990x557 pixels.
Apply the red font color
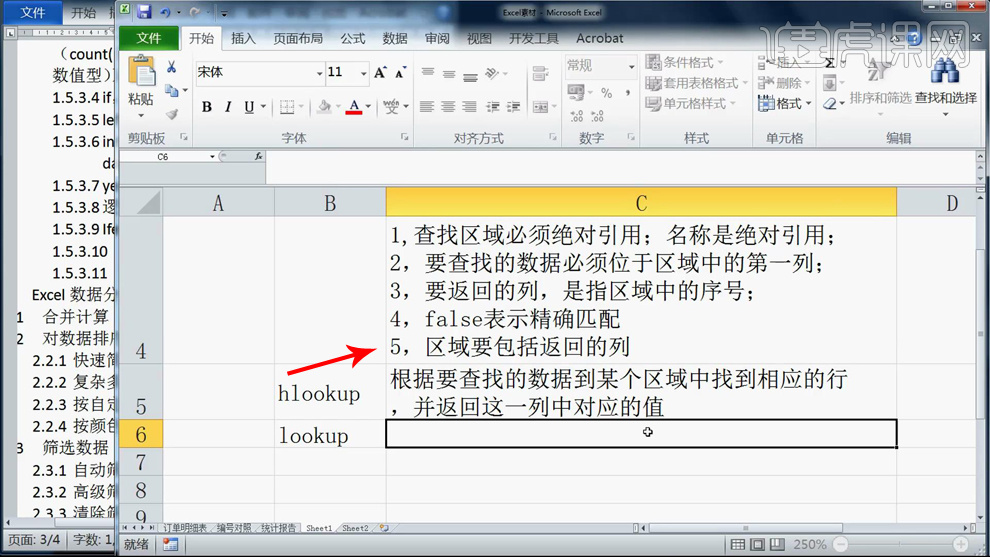coord(354,107)
